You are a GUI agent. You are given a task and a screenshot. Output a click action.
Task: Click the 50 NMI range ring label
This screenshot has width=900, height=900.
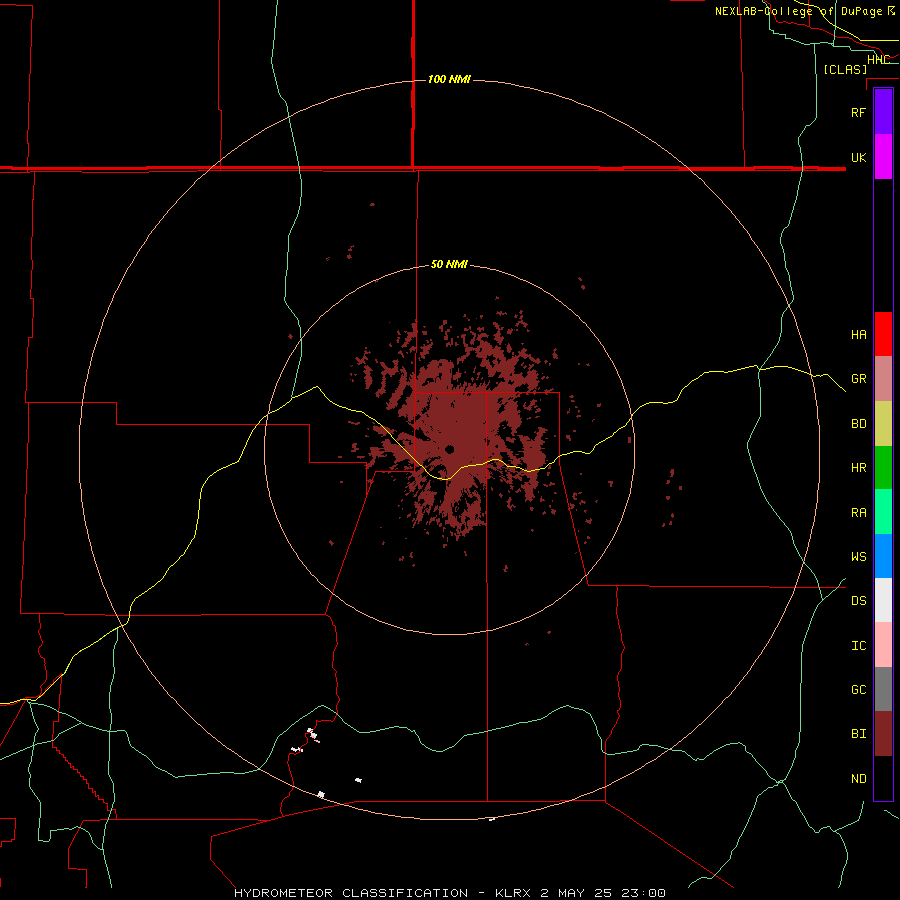pos(449,264)
